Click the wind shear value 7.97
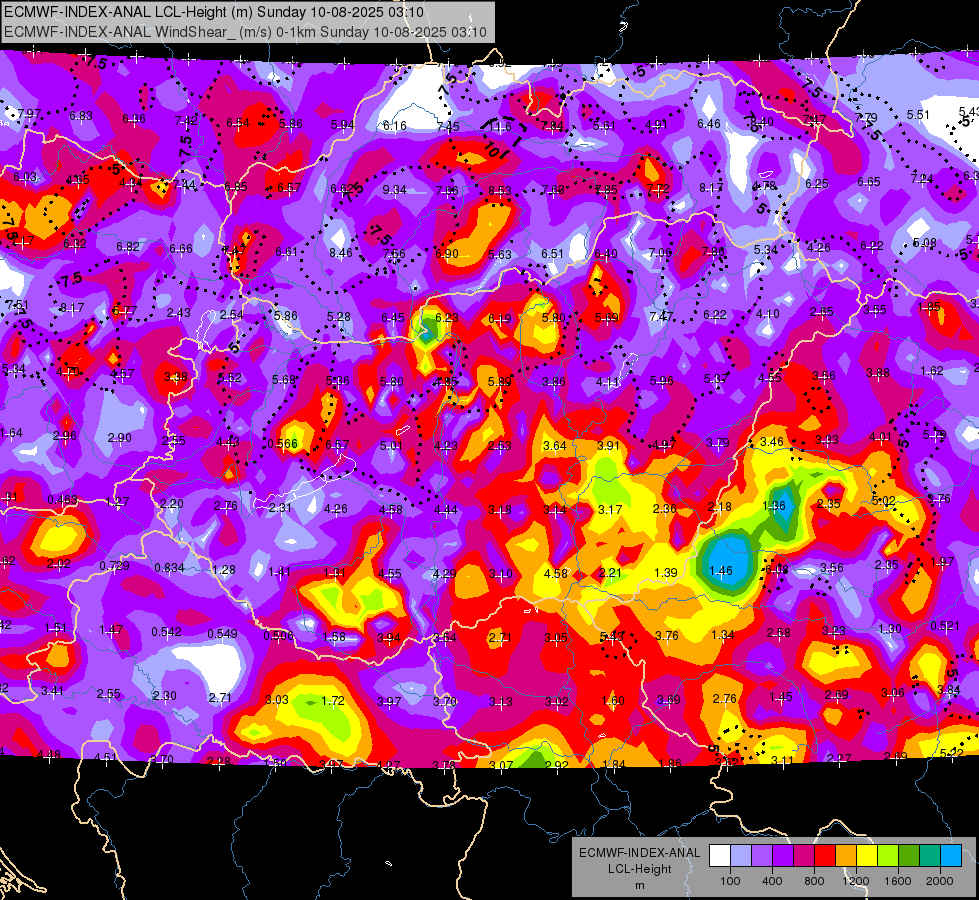Image resolution: width=979 pixels, height=900 pixels. click(x=29, y=114)
